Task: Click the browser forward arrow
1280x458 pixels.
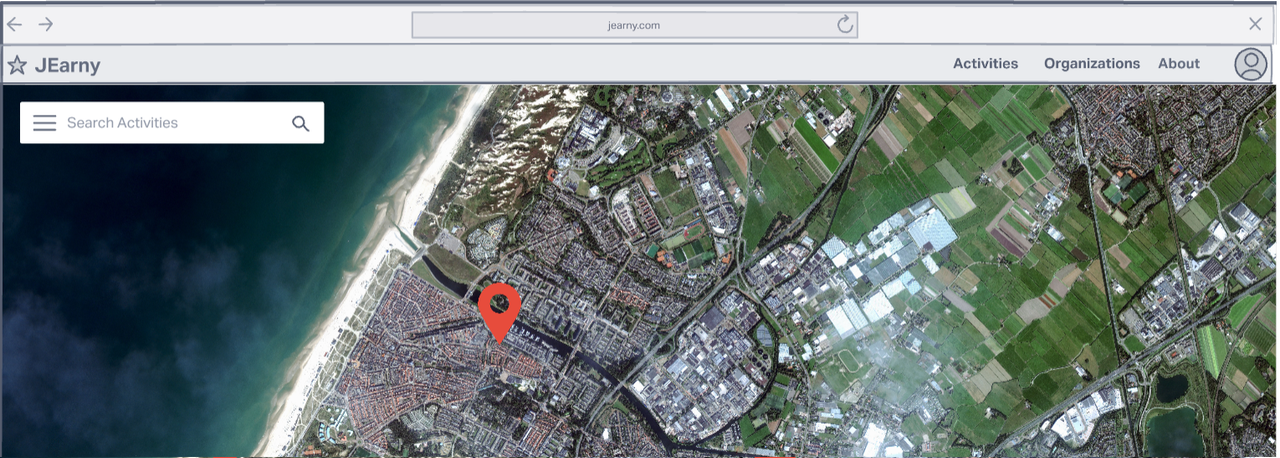Action: pyautogui.click(x=46, y=24)
